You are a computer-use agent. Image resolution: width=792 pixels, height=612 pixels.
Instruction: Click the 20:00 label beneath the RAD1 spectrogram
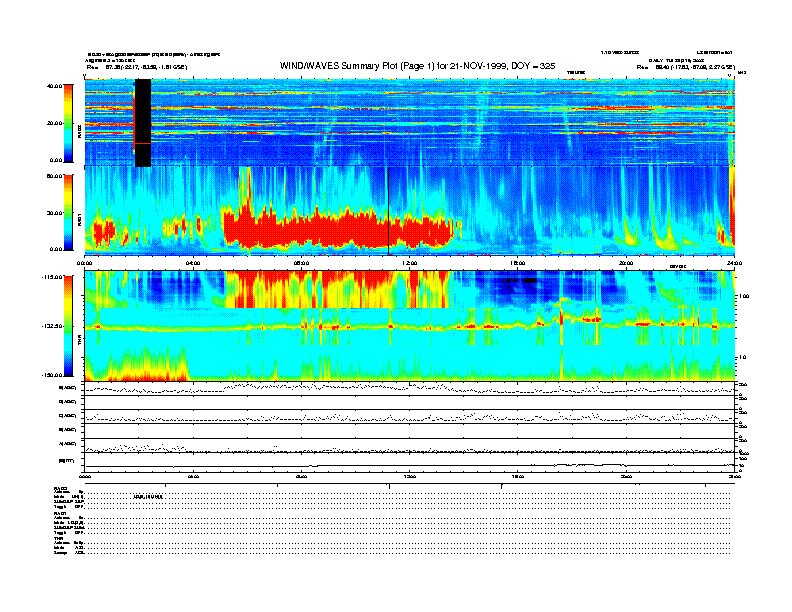626,263
